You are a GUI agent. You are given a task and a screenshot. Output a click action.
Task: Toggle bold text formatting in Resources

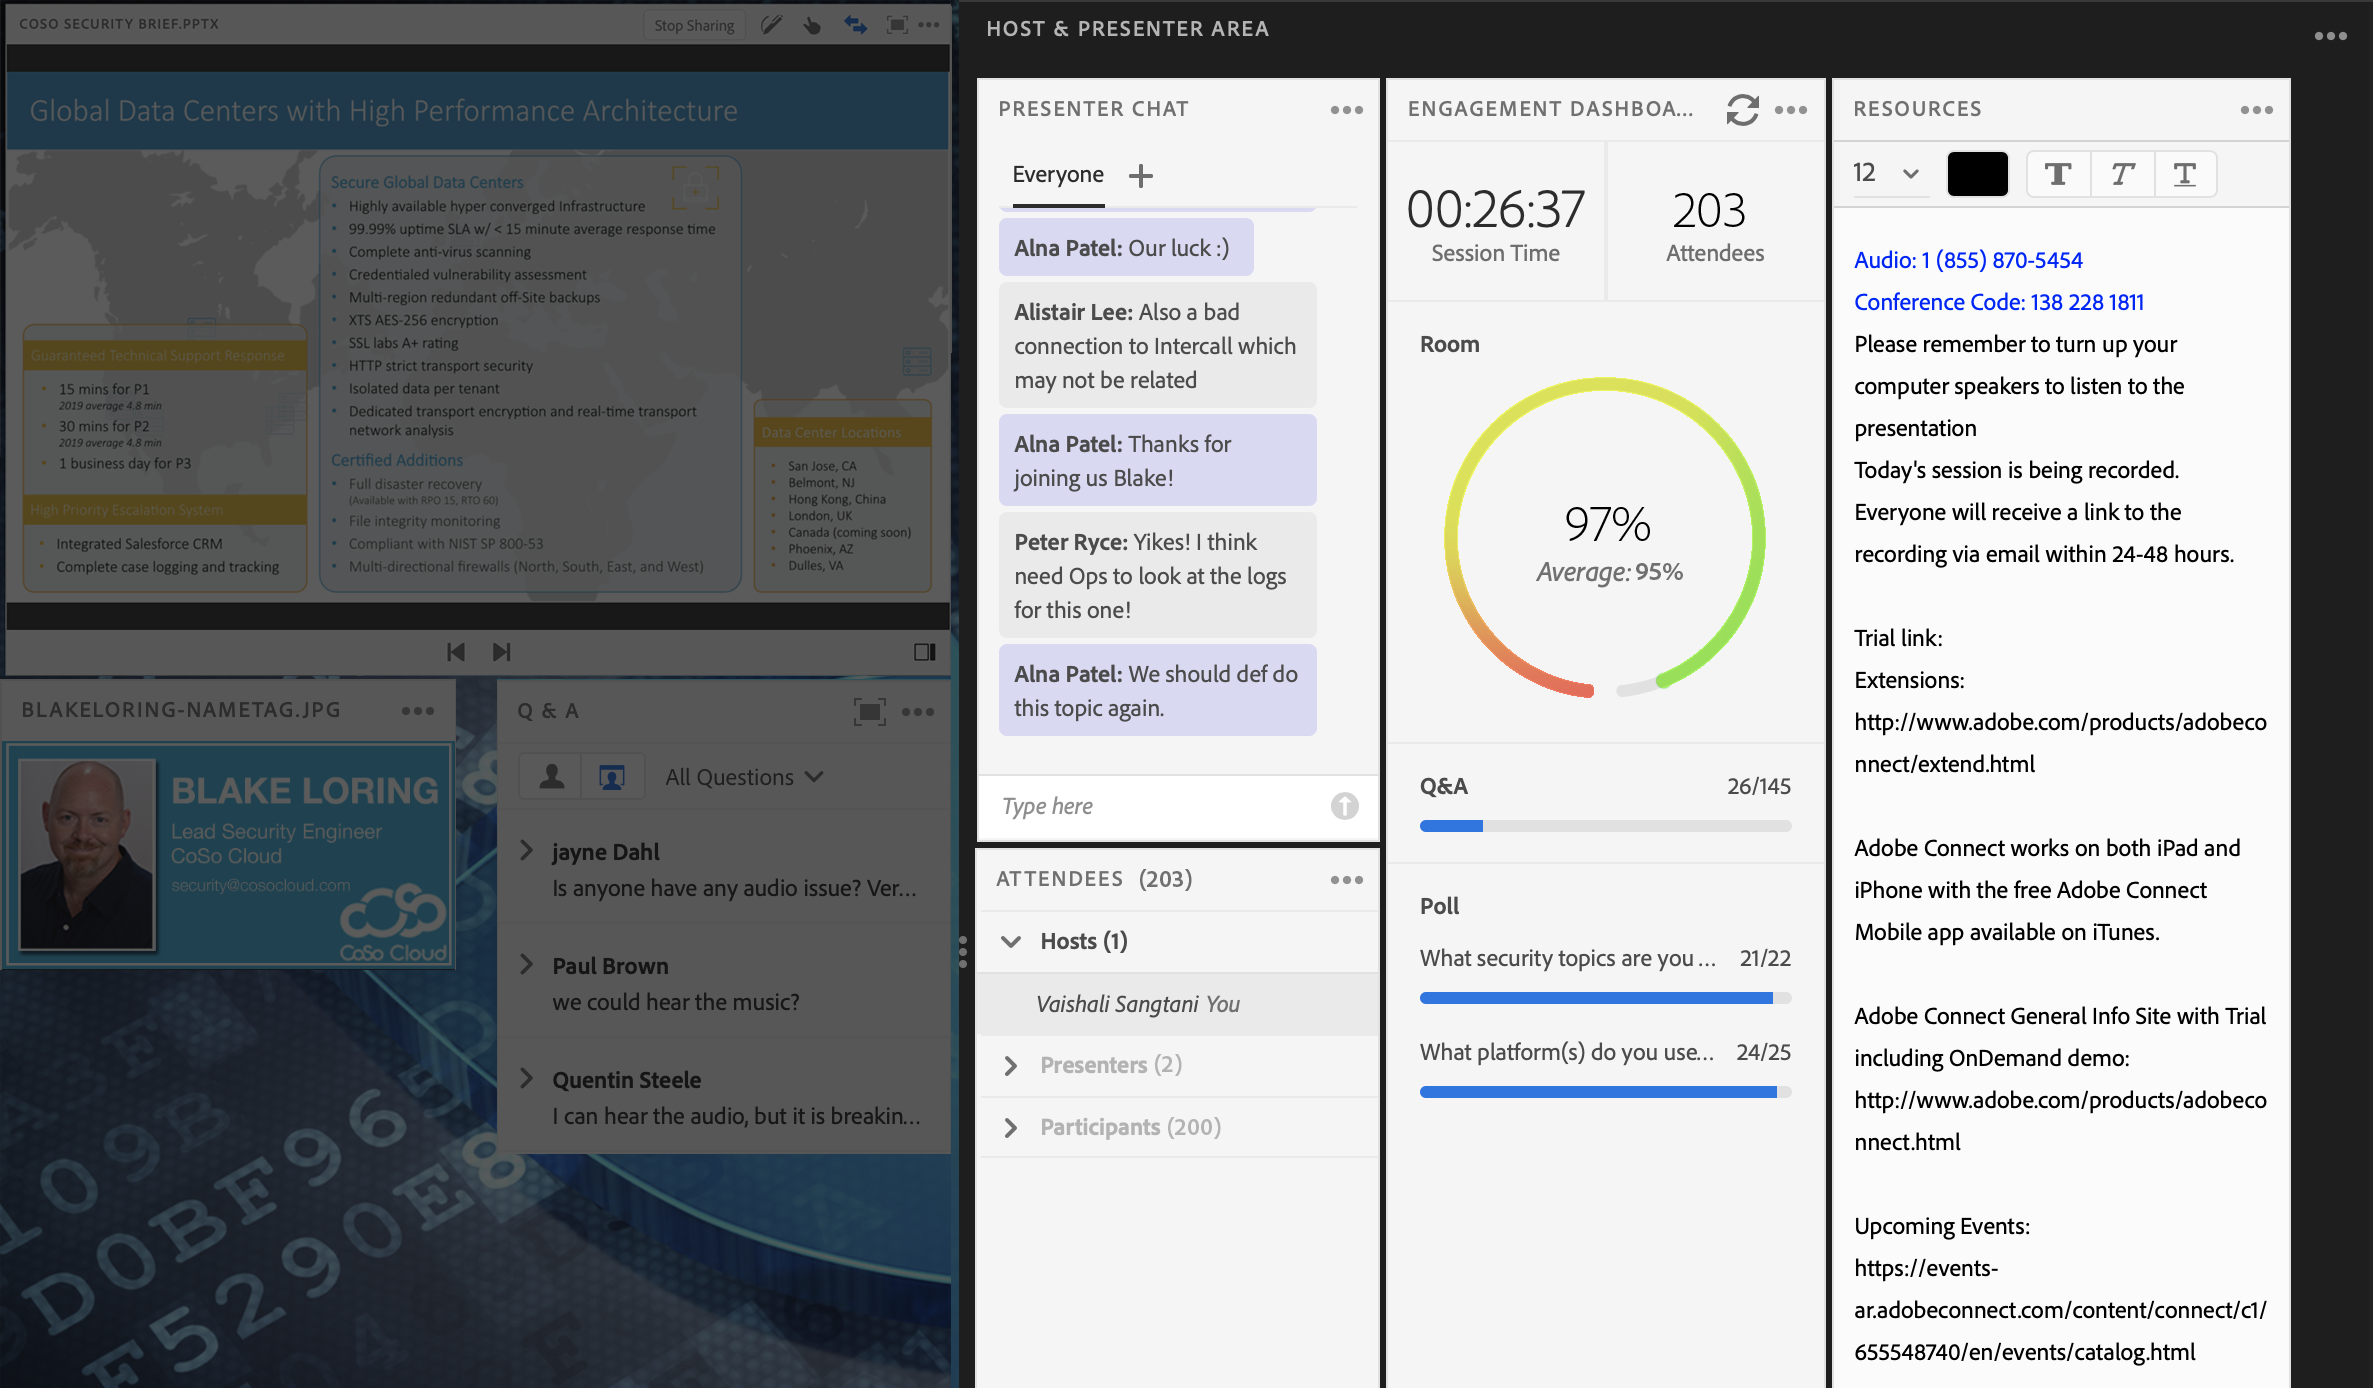tap(2057, 173)
